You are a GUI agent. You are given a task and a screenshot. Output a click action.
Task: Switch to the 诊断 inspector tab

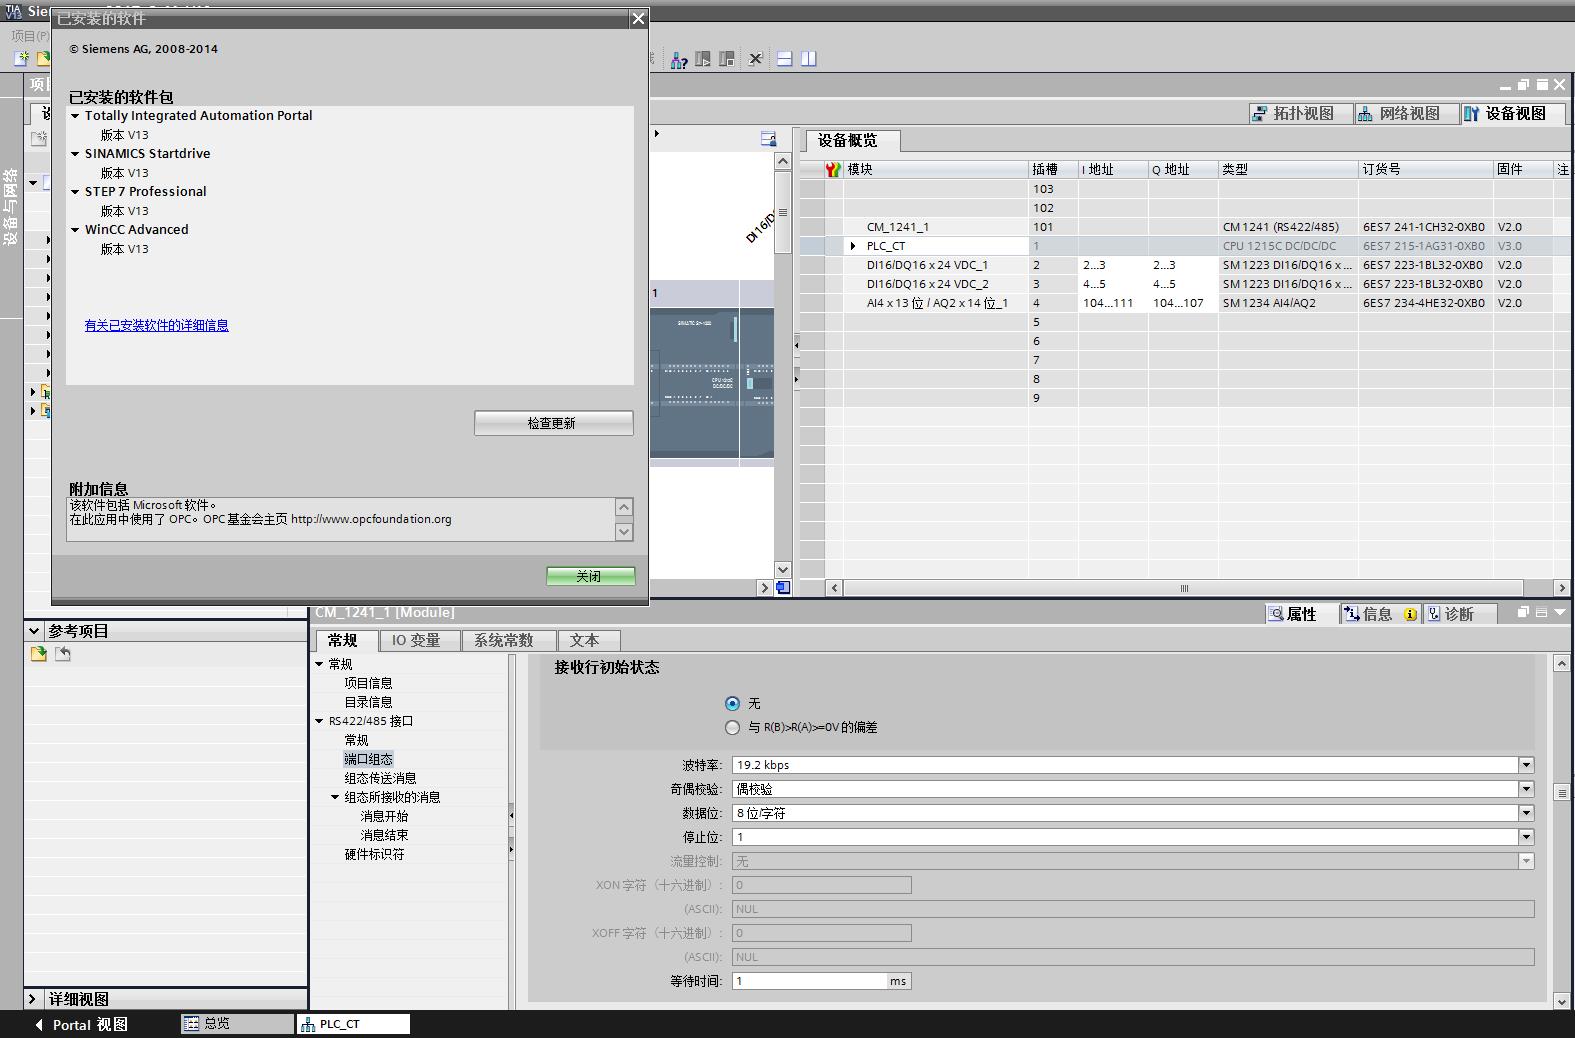click(x=1461, y=614)
